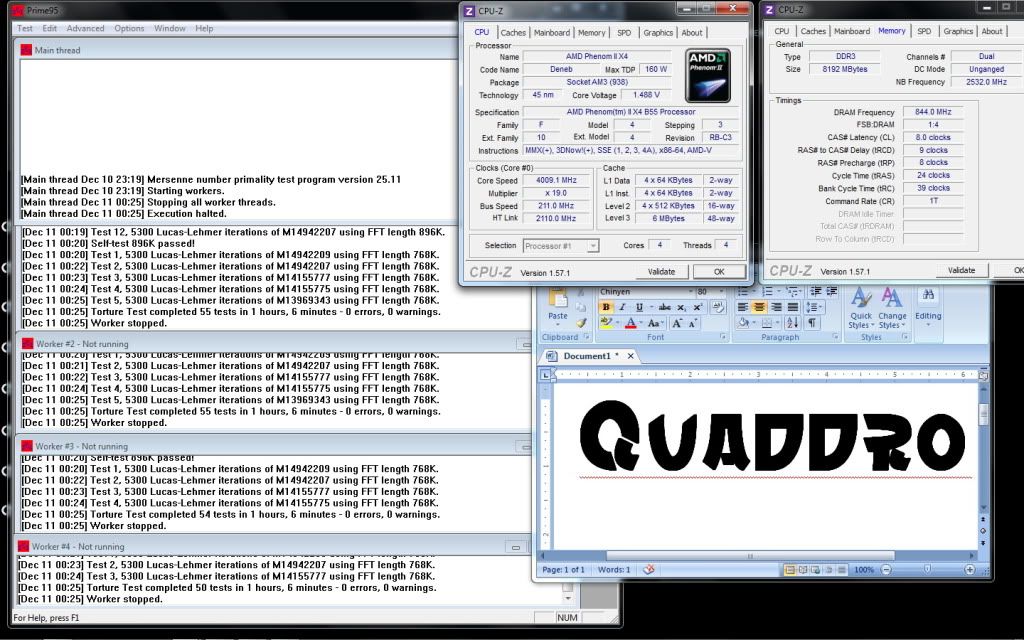Screen dimensions: 1024x640
Task: Click the tab stop selector on the ruler
Action: (545, 375)
